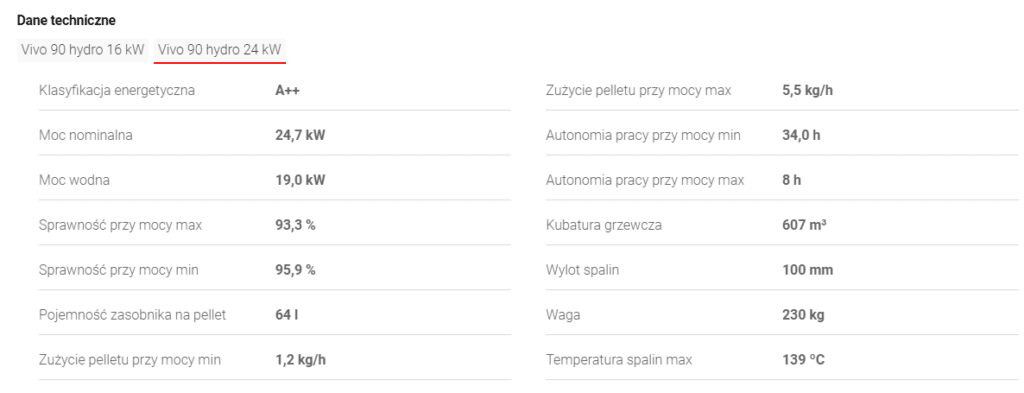
Task: Click the Dane techniczne heading
Action: pos(67,21)
